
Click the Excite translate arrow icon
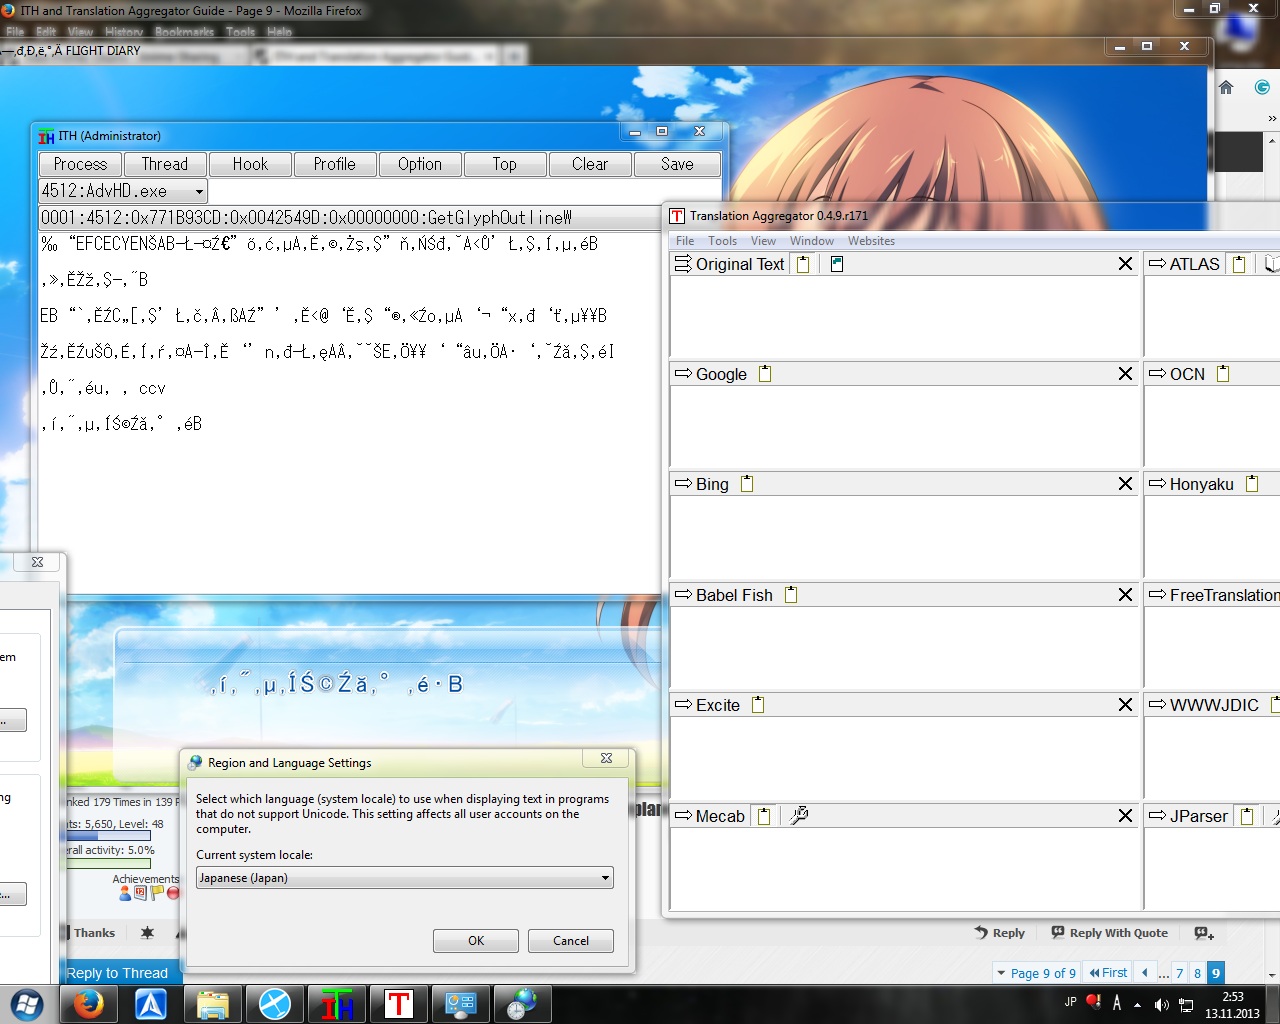pos(683,705)
